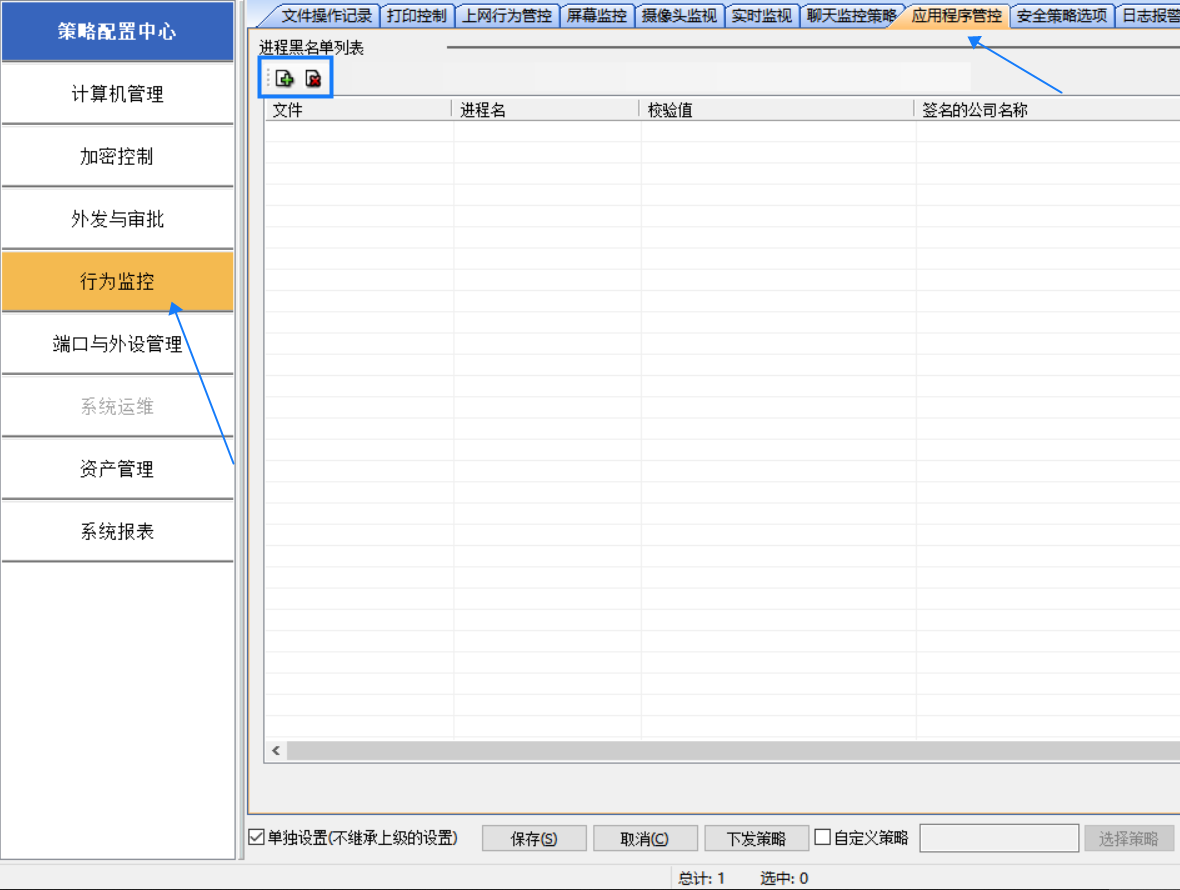Image resolution: width=1180 pixels, height=890 pixels.
Task: Enable the 自定义策略 checkbox
Action: [823, 838]
